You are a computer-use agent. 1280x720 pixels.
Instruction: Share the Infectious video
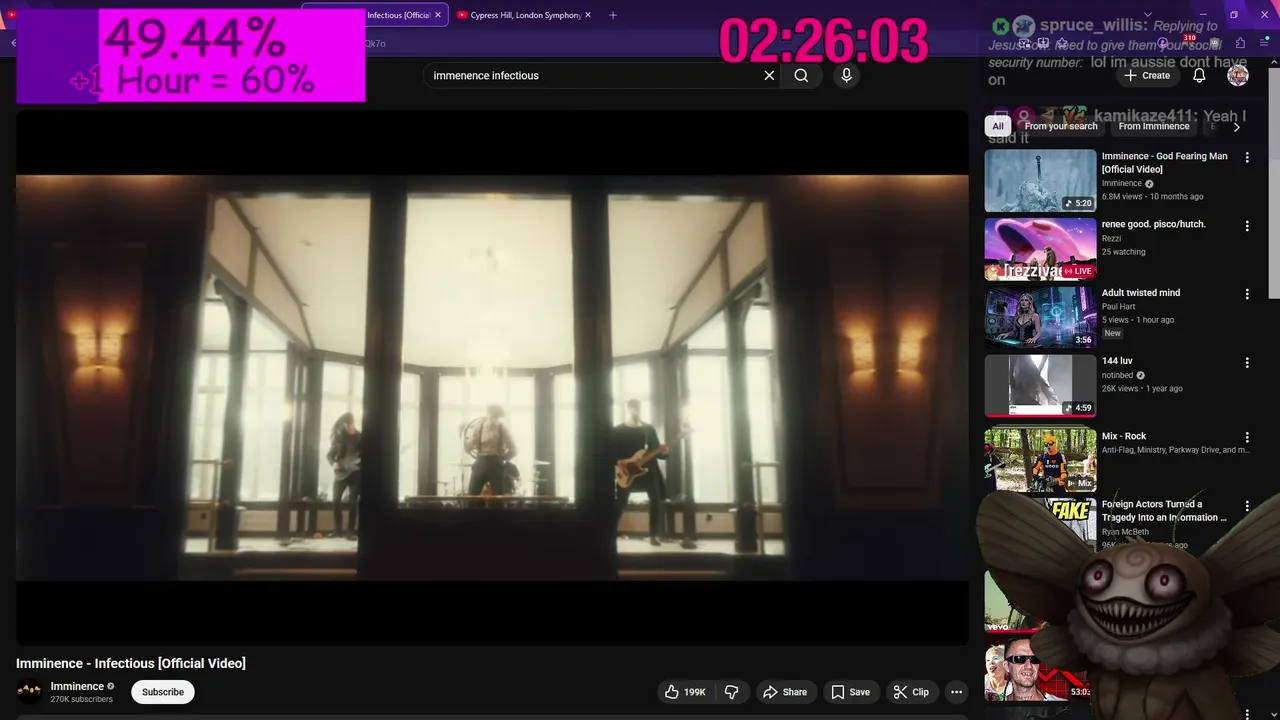[x=785, y=692]
